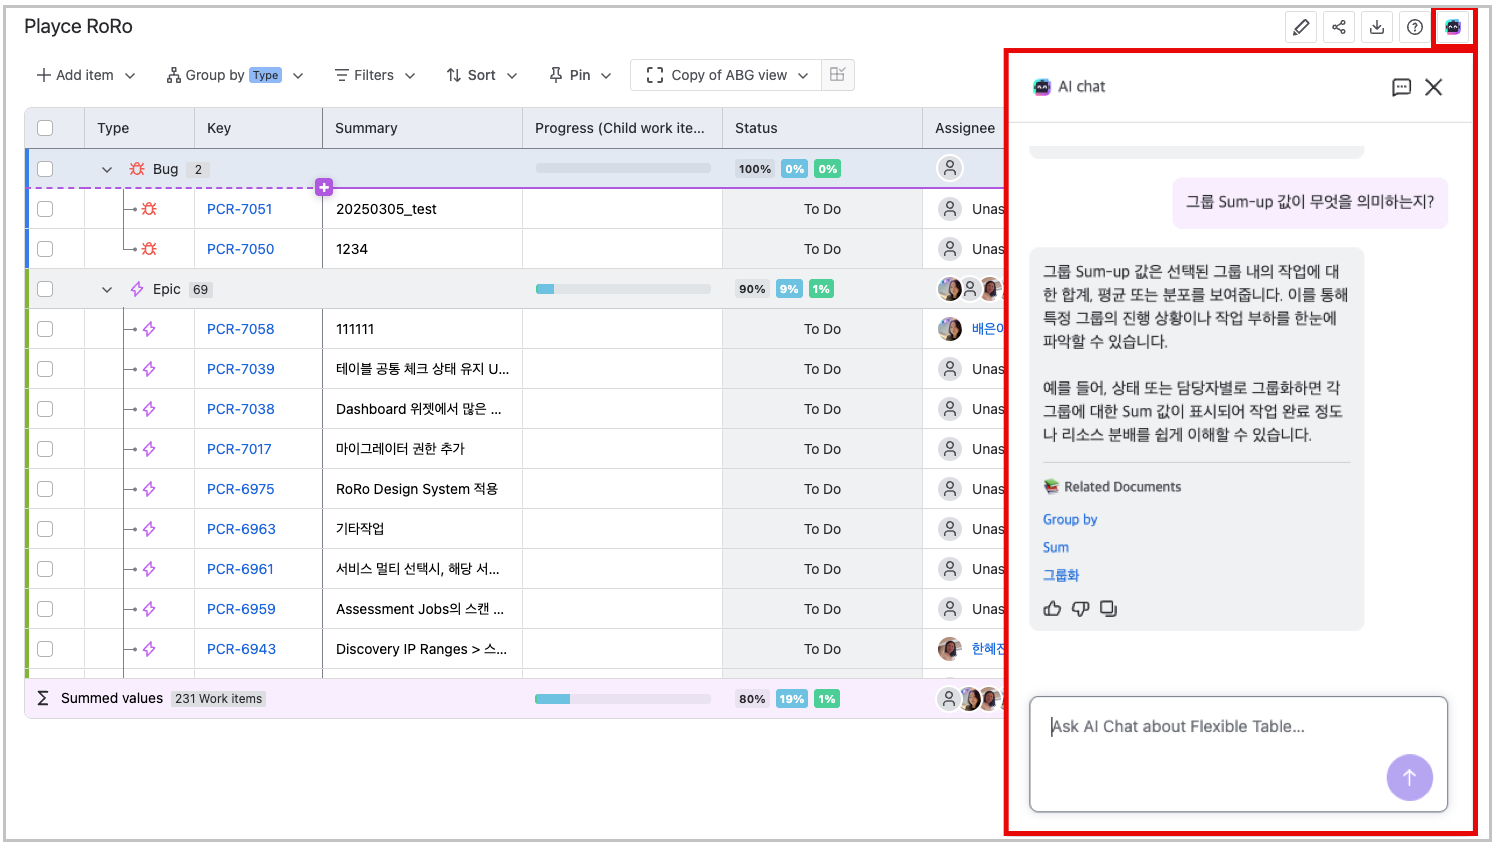Copy the AI chat answer using copy icon
1497x847 pixels.
pos(1108,607)
